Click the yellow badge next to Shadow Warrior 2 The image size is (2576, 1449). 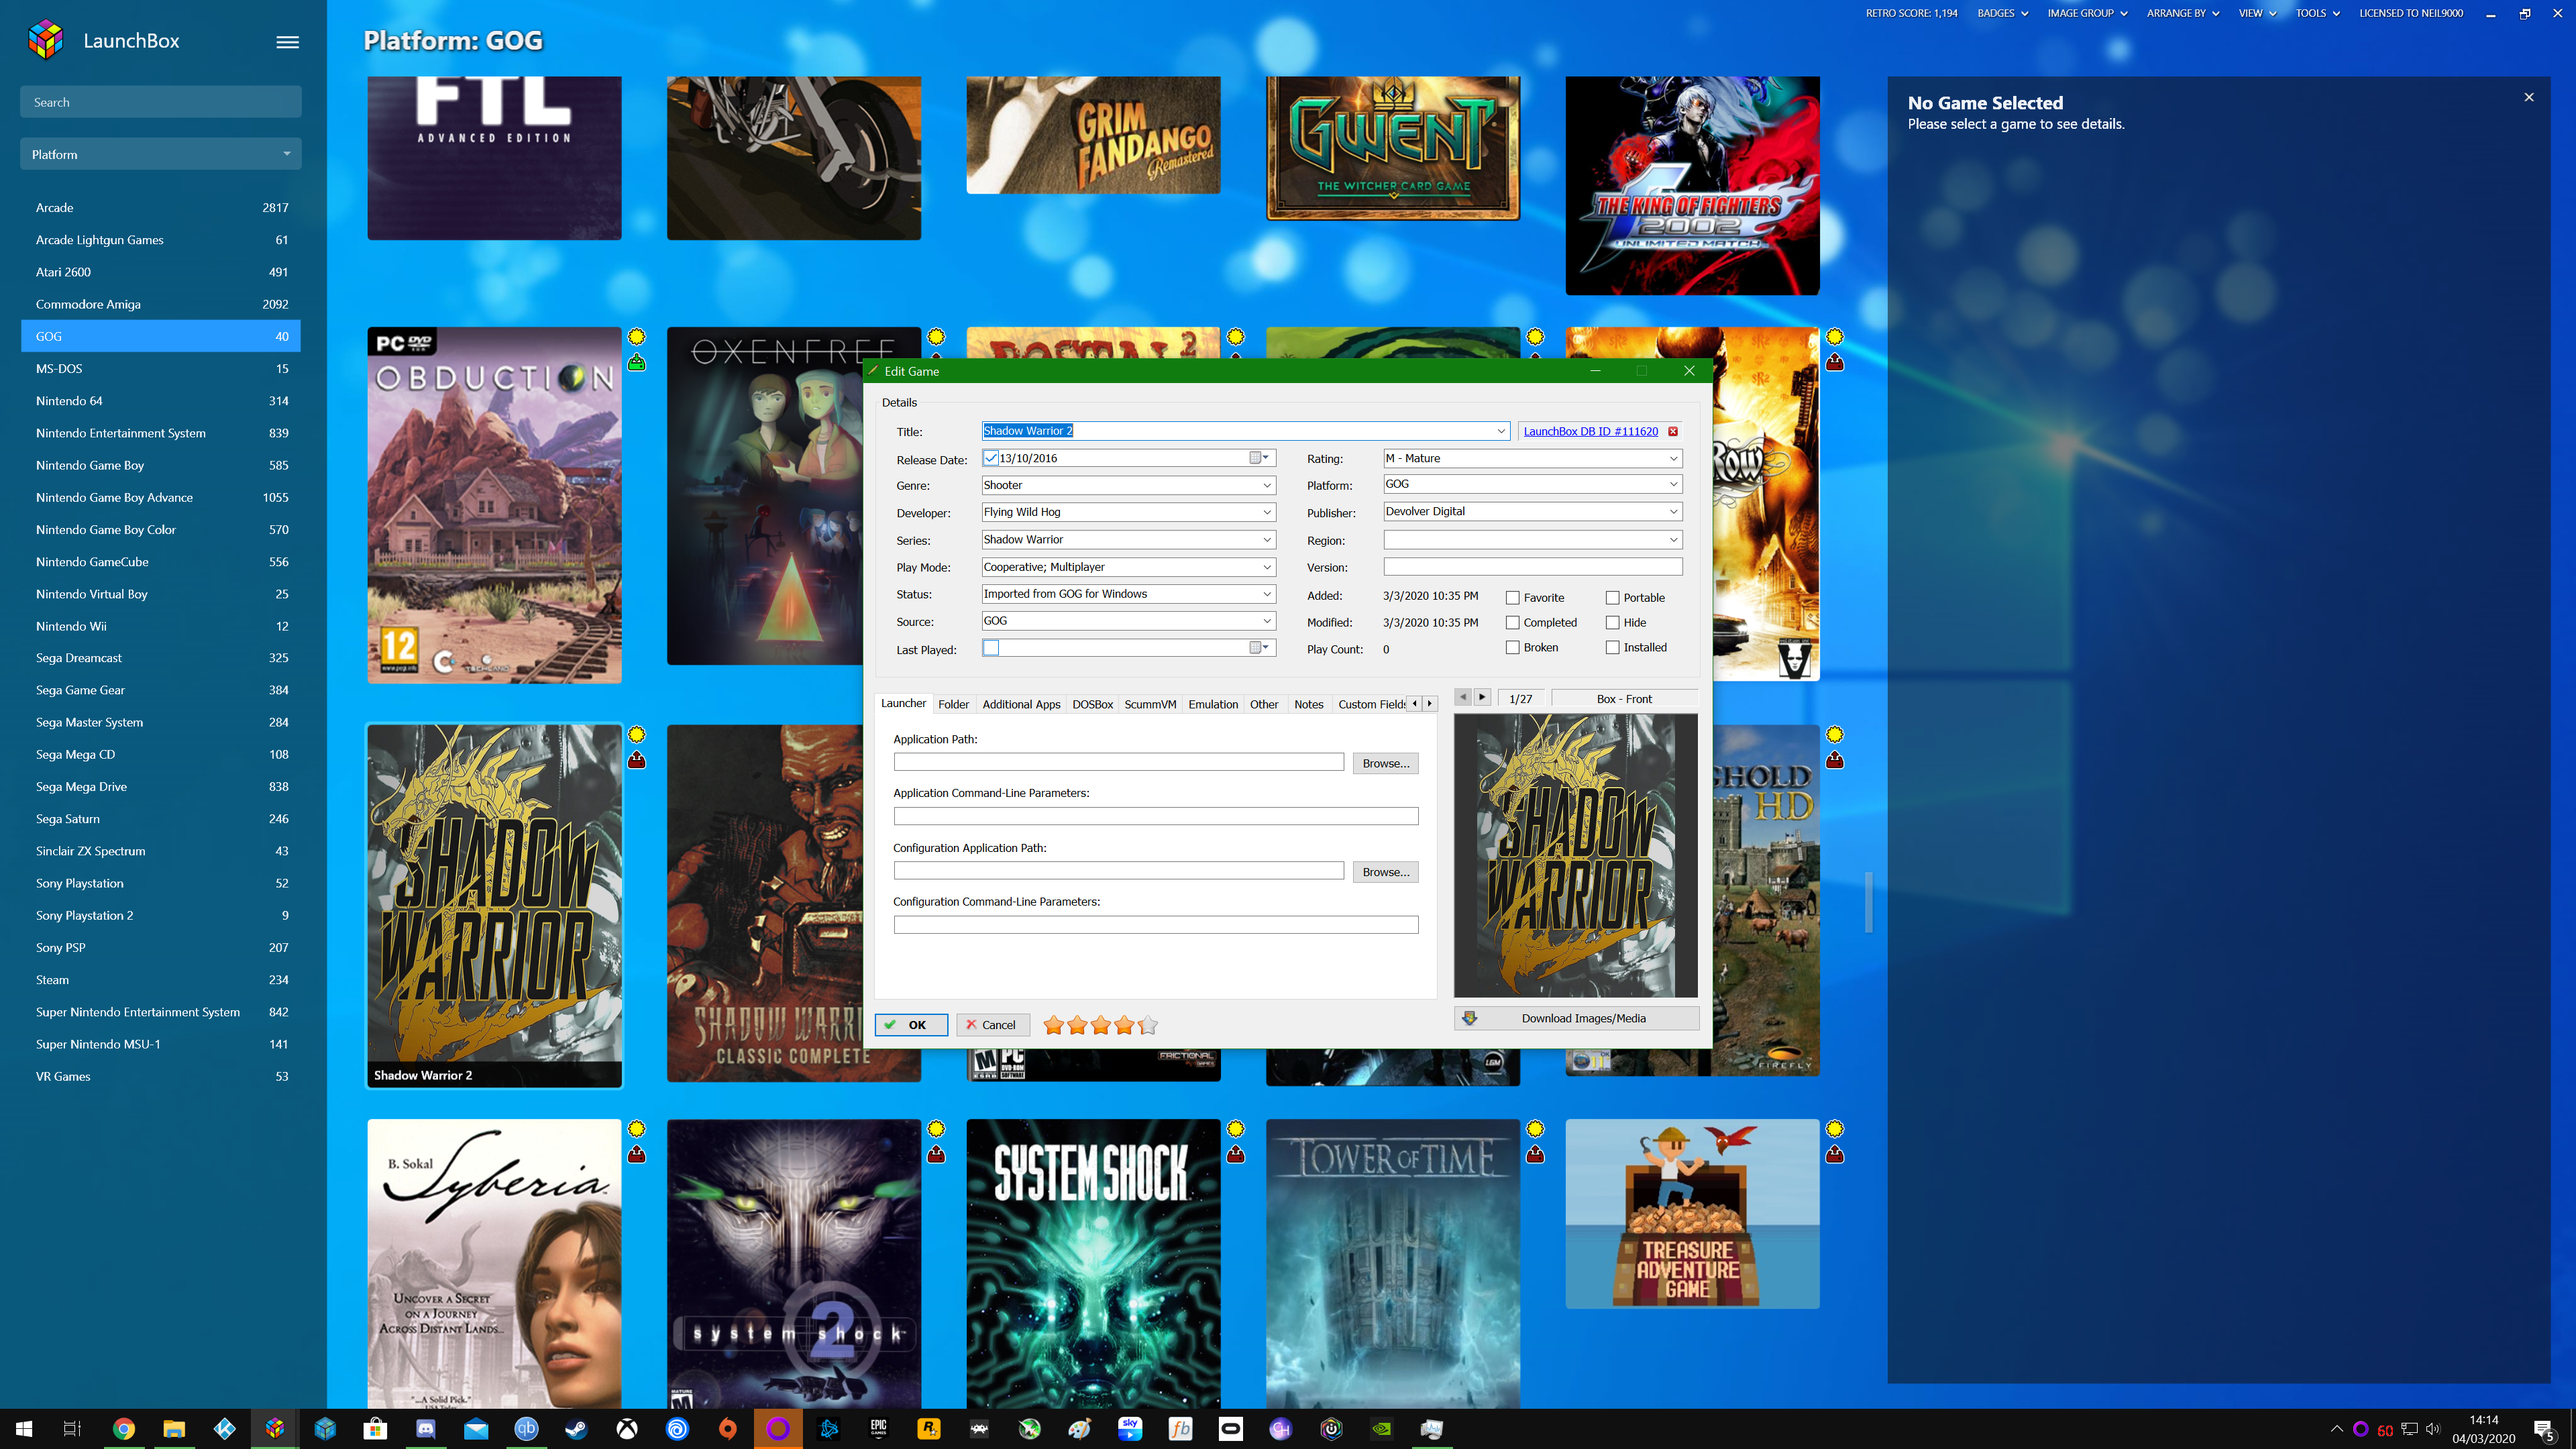pos(637,735)
